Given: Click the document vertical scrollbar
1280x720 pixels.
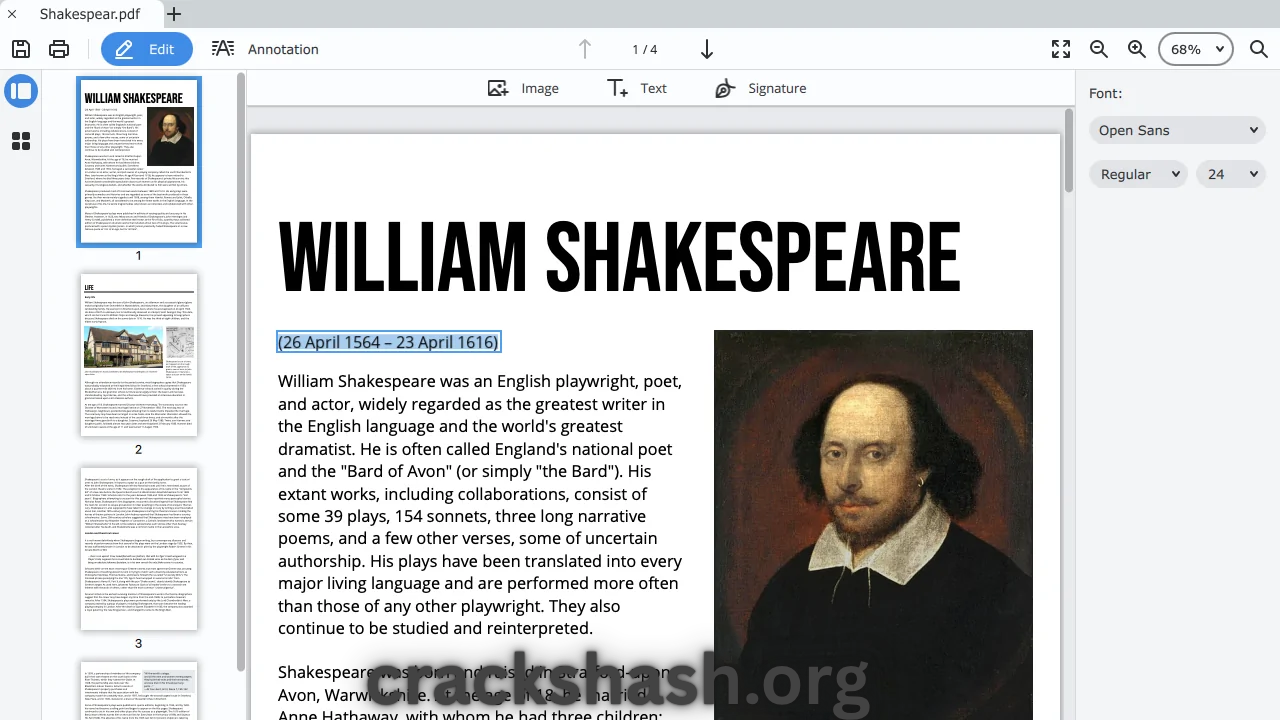Looking at the screenshot, I should [1067, 150].
